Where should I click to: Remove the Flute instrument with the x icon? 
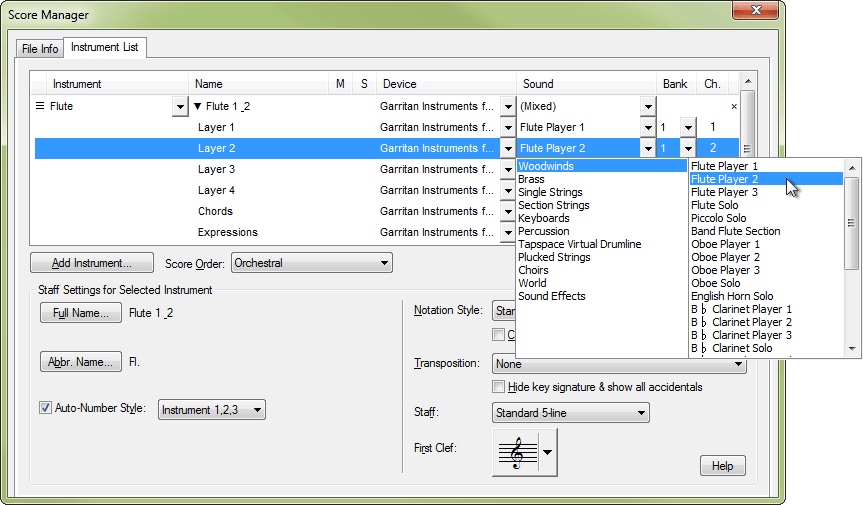click(733, 106)
